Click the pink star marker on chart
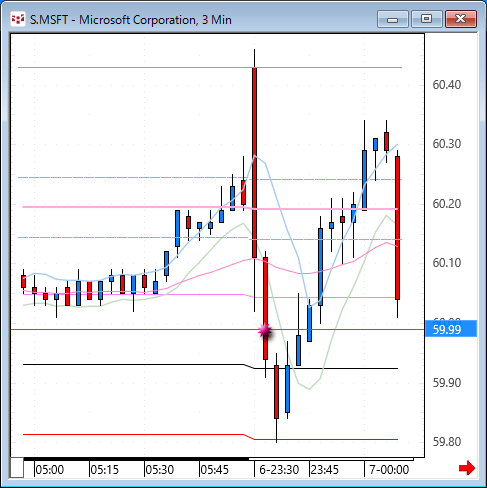This screenshot has width=487, height=488. click(265, 331)
